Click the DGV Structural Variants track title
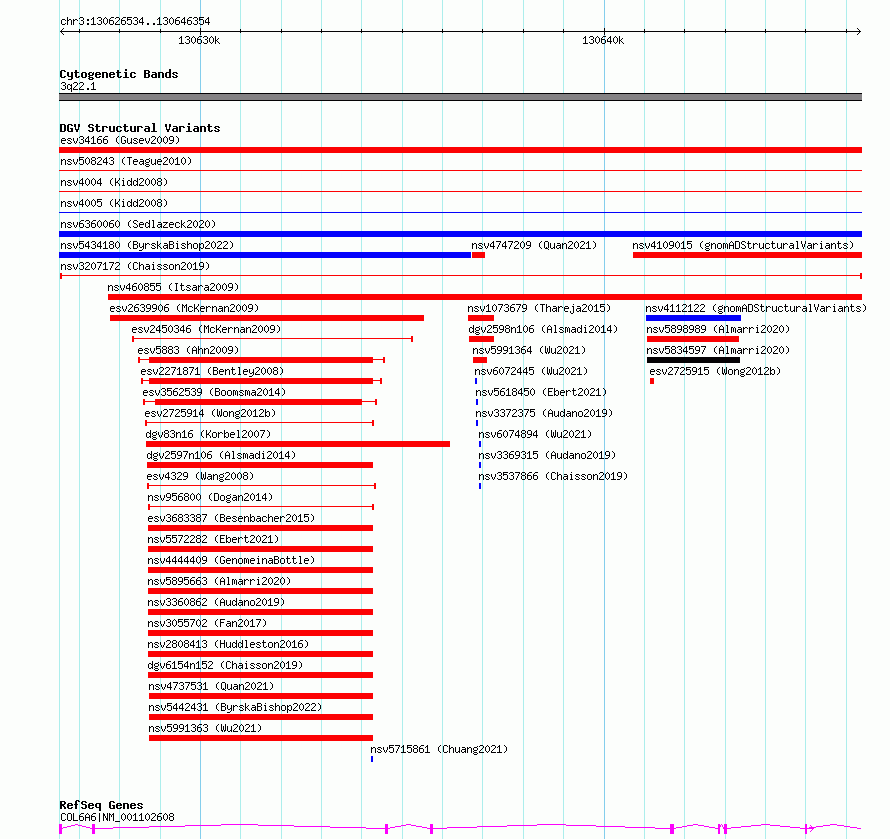The height and width of the screenshot is (839, 890). click(140, 128)
